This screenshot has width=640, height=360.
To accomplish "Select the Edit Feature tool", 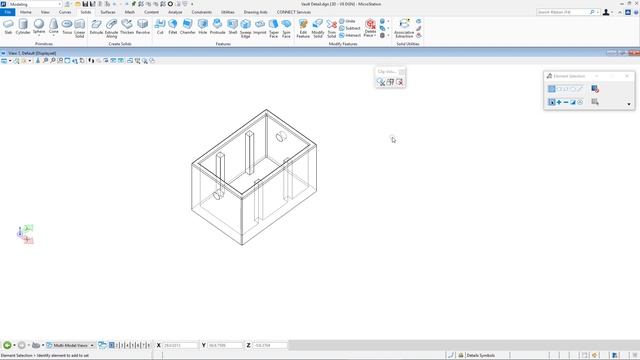I will click(303, 29).
